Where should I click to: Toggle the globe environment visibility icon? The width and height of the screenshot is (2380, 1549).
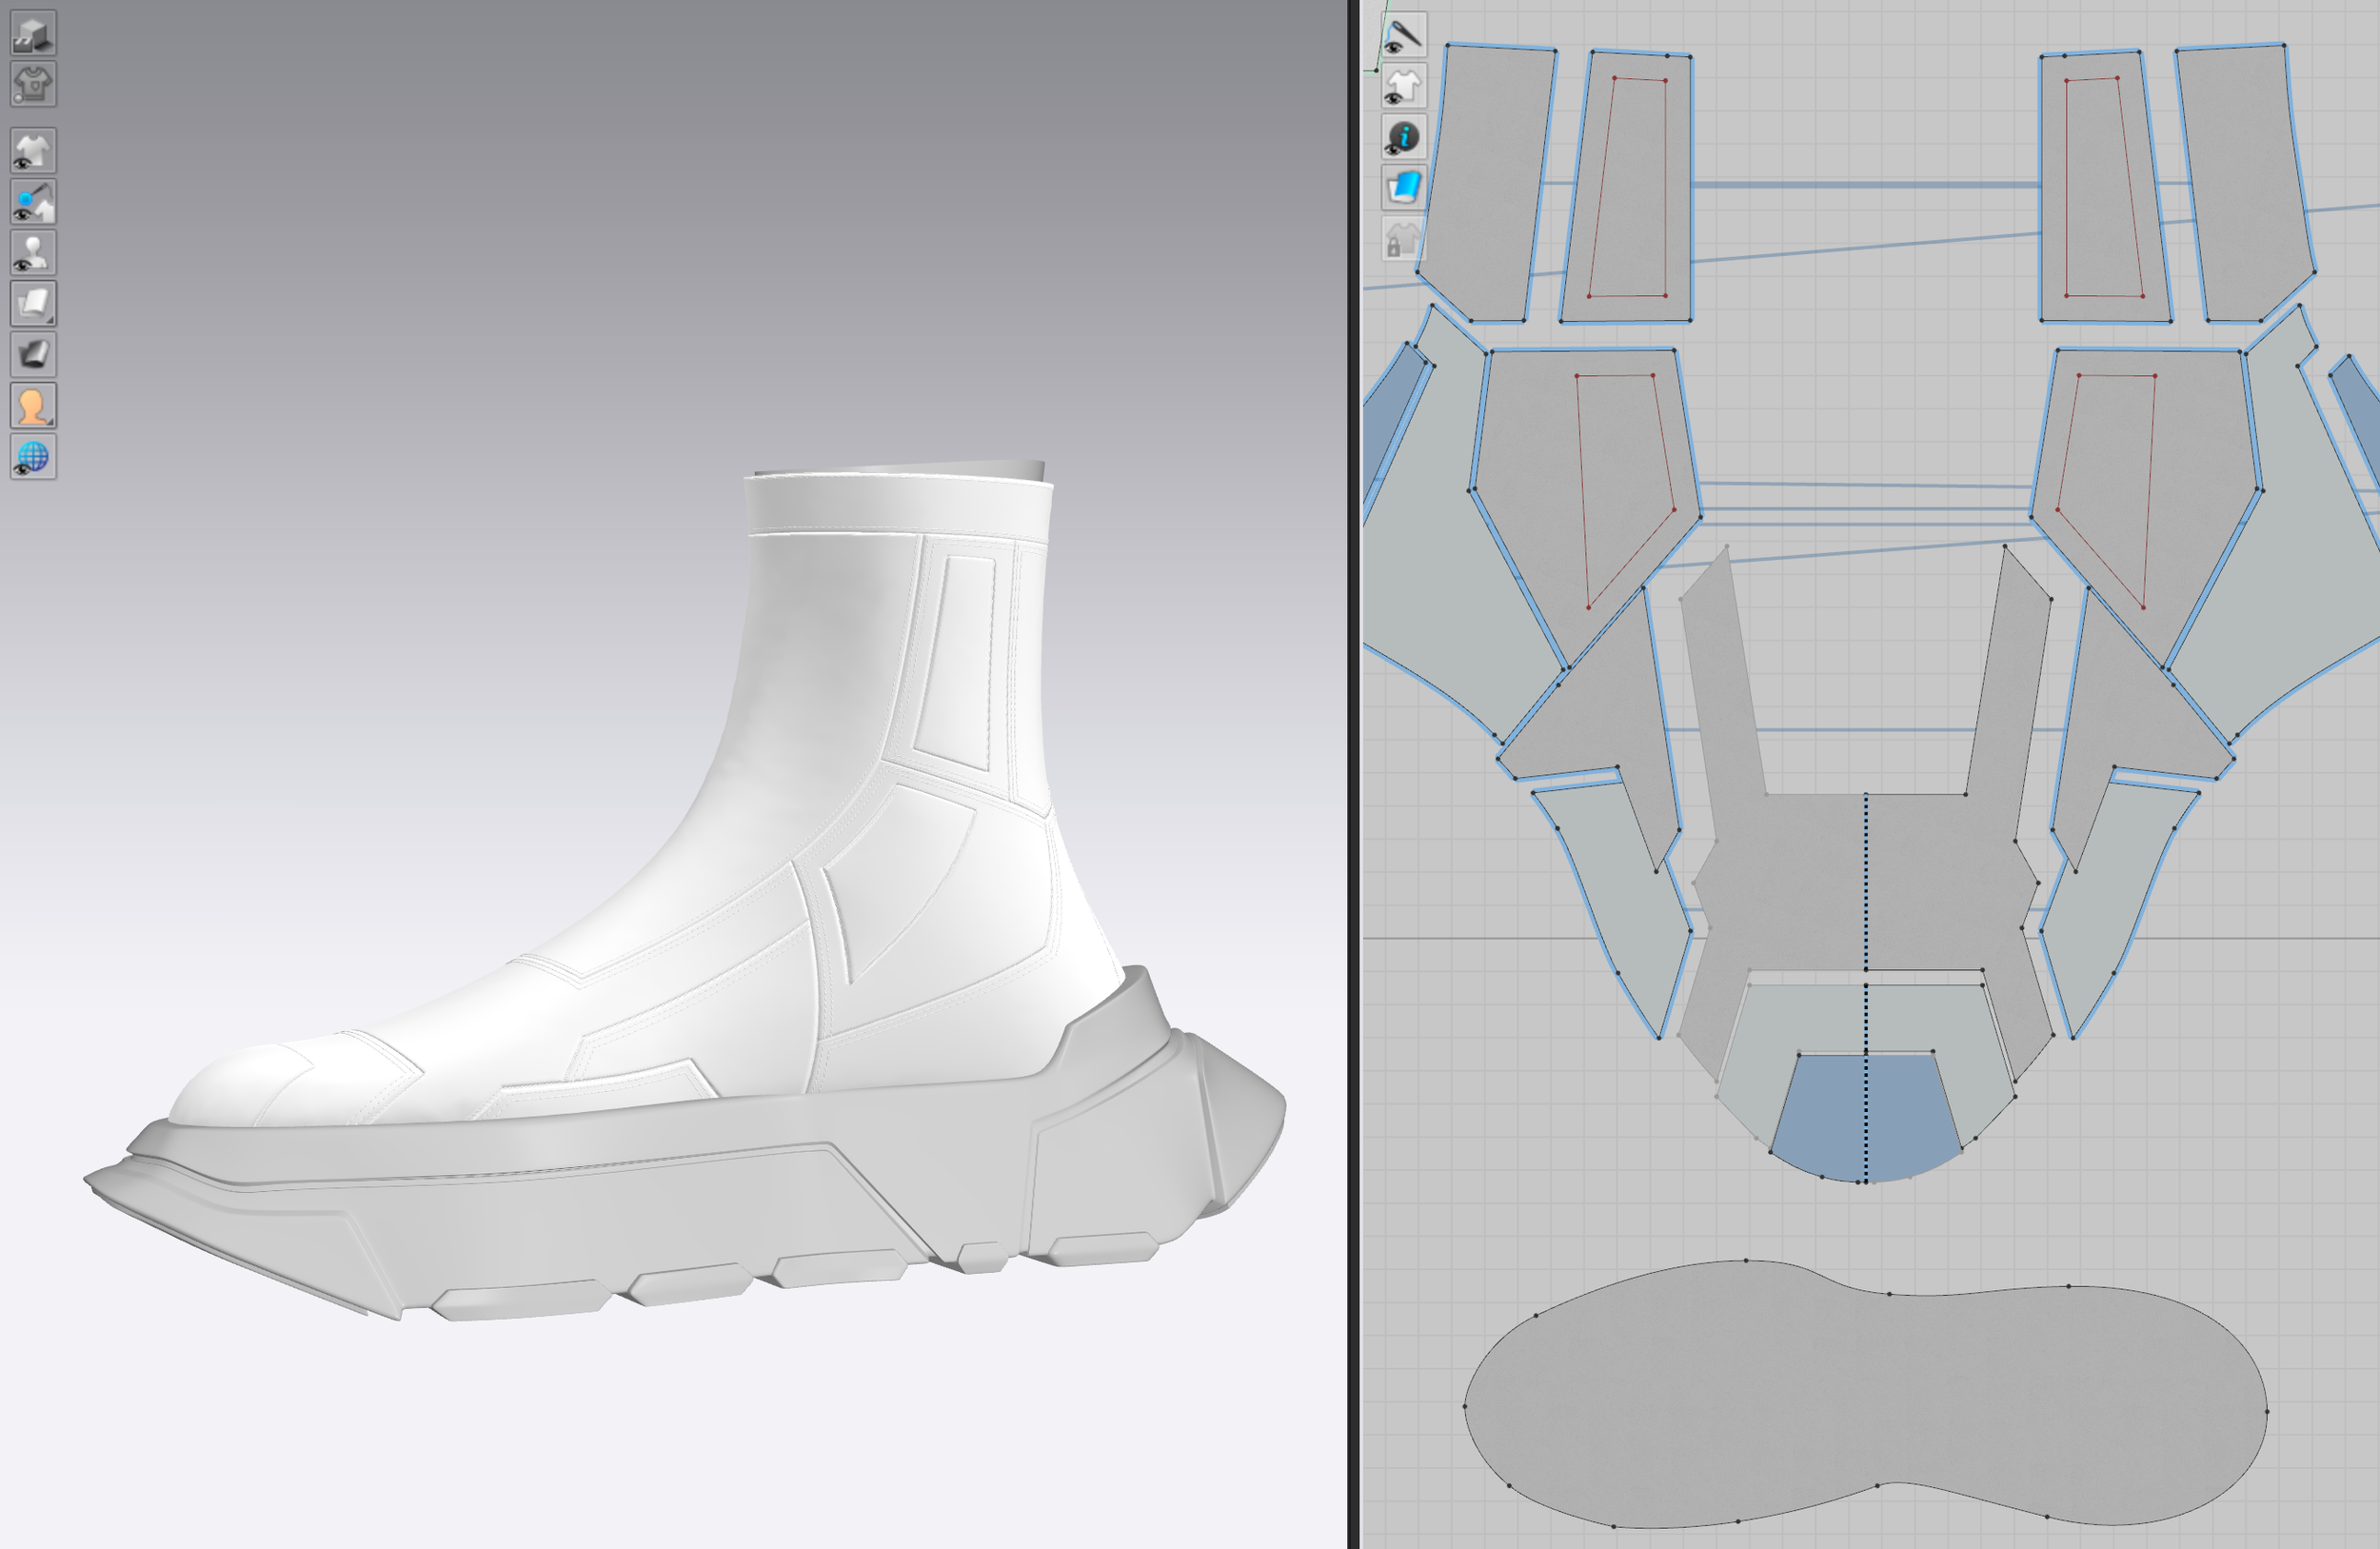point(33,457)
